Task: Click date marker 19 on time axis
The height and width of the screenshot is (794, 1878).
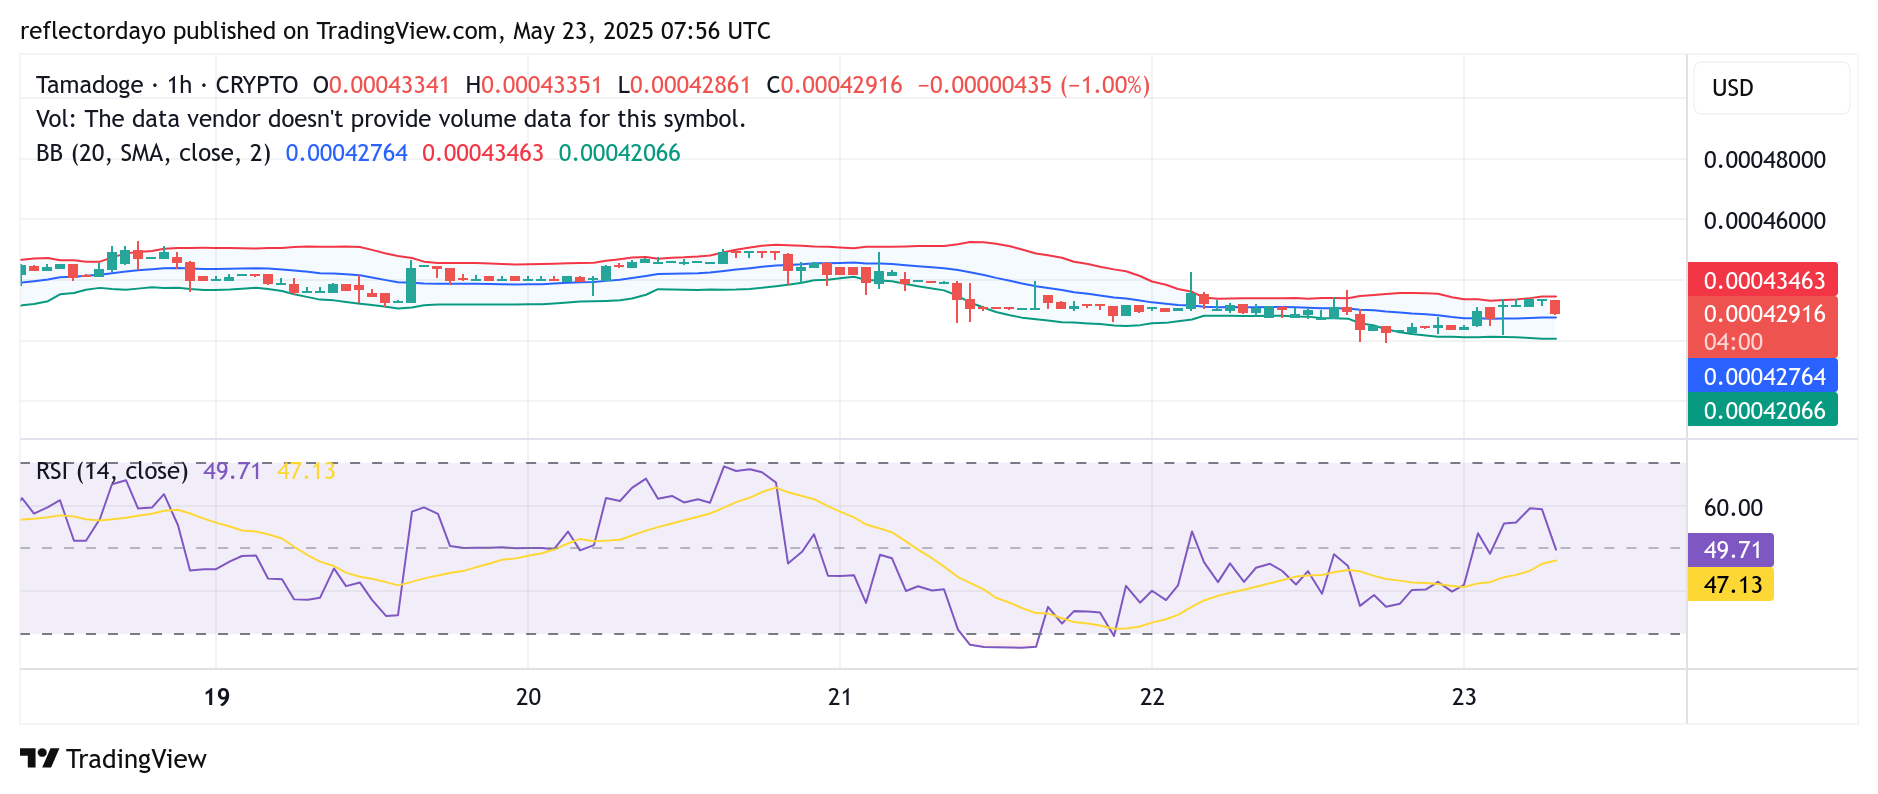Action: [217, 697]
